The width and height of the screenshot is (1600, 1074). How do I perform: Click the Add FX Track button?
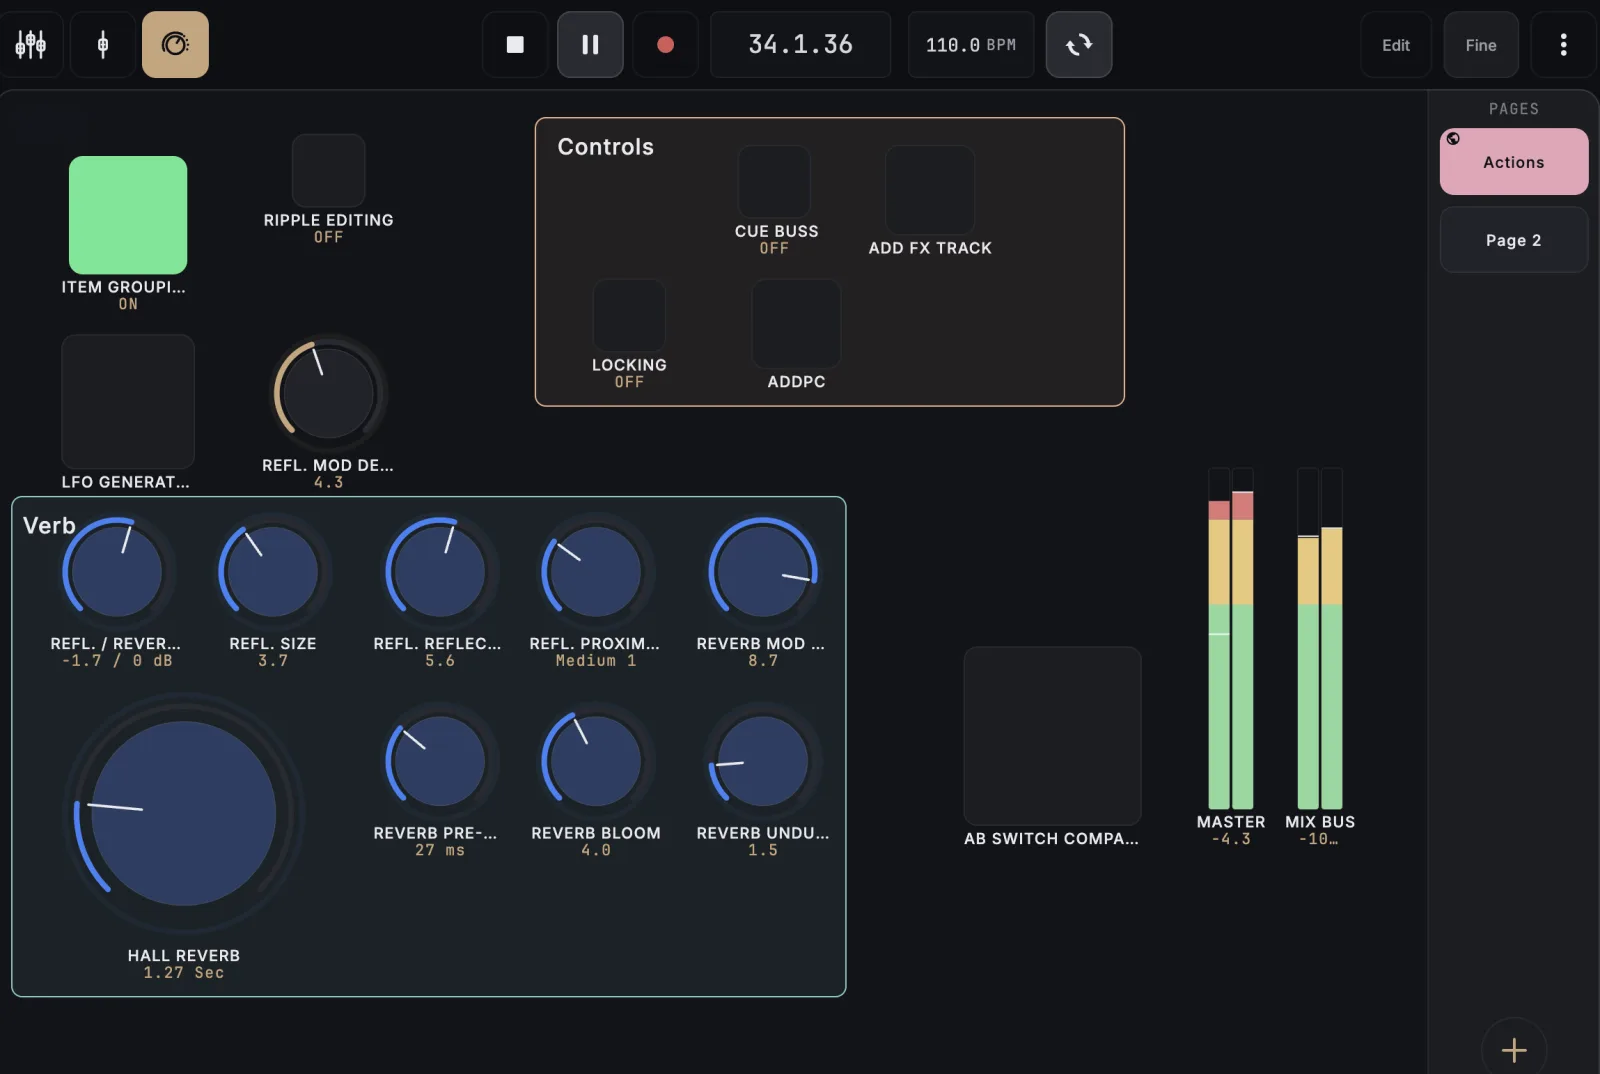coord(930,190)
